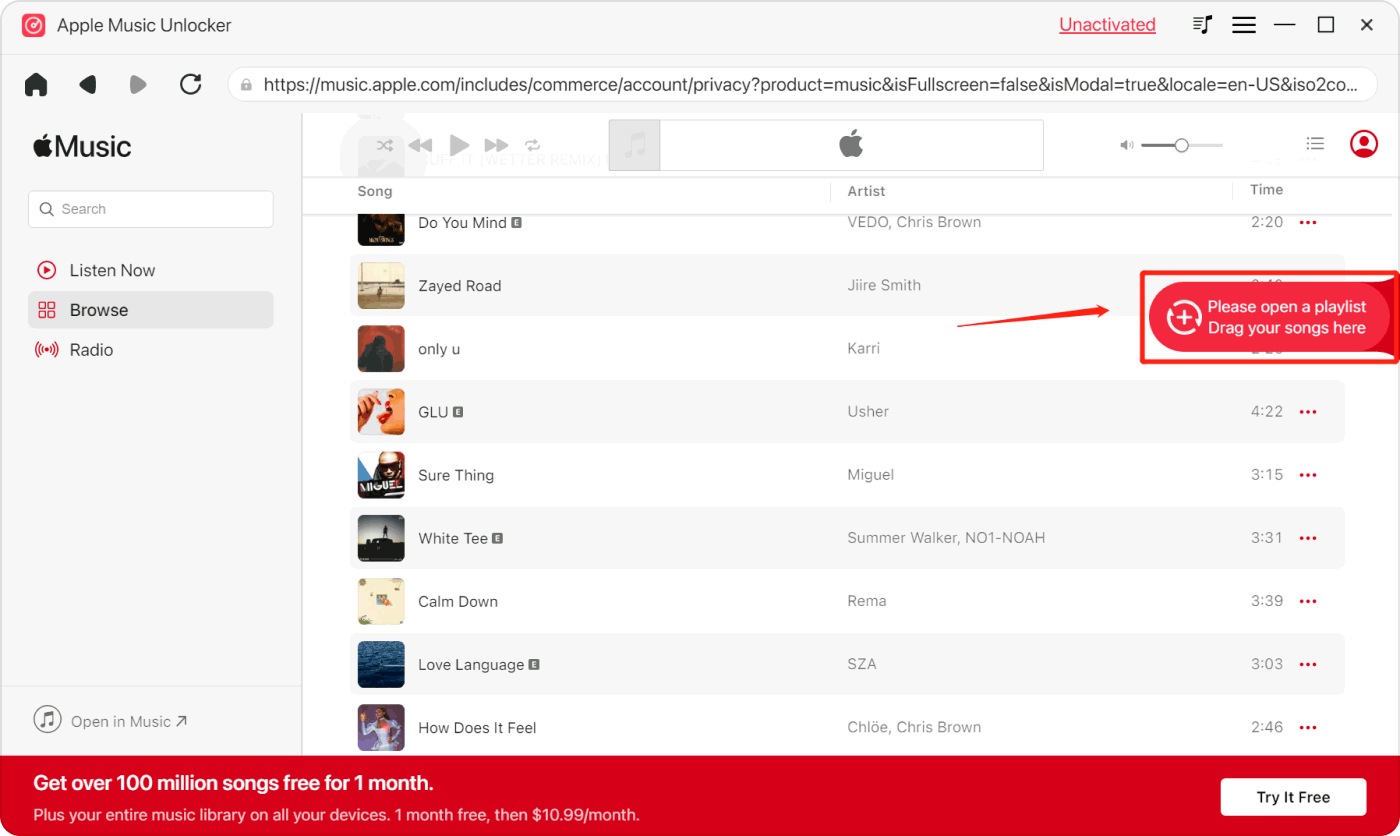Open more options for White Tee
Screen dimensions: 1400x836
coord(1308,538)
